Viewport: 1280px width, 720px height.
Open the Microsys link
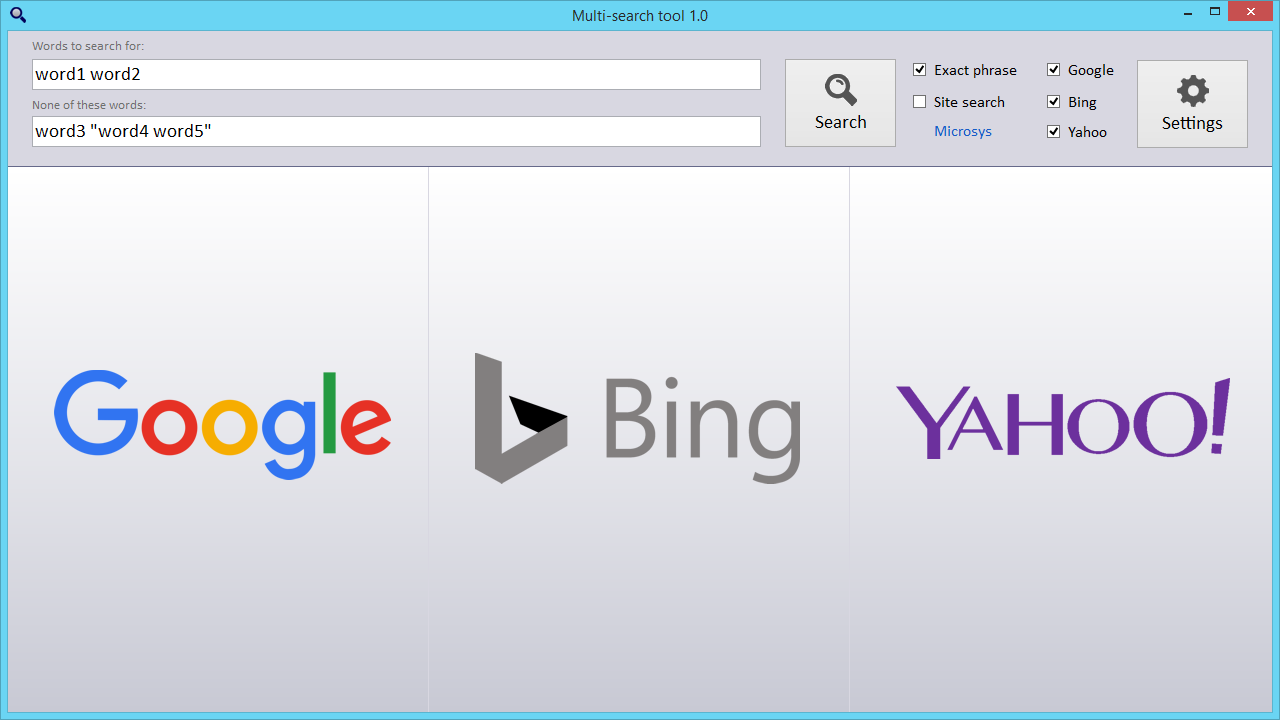click(963, 131)
